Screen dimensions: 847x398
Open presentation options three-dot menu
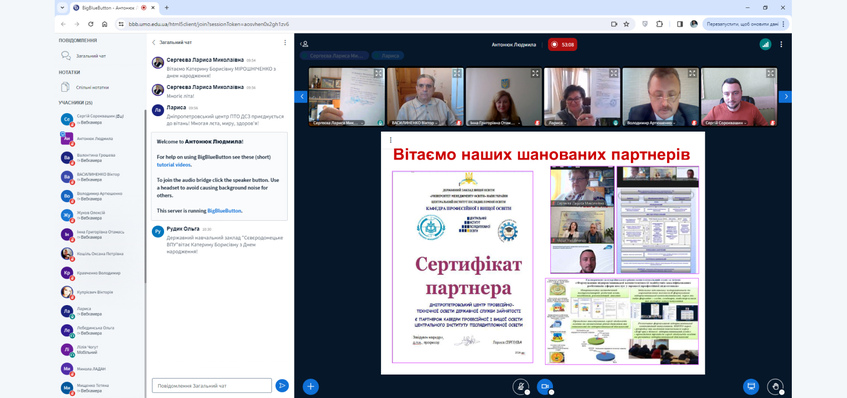pos(390,140)
